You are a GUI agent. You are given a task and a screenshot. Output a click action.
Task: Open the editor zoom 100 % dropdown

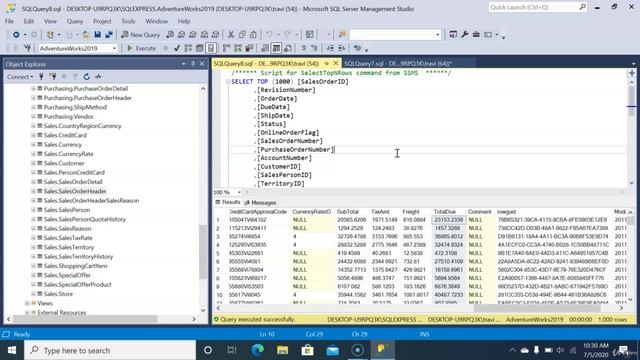tap(239, 192)
